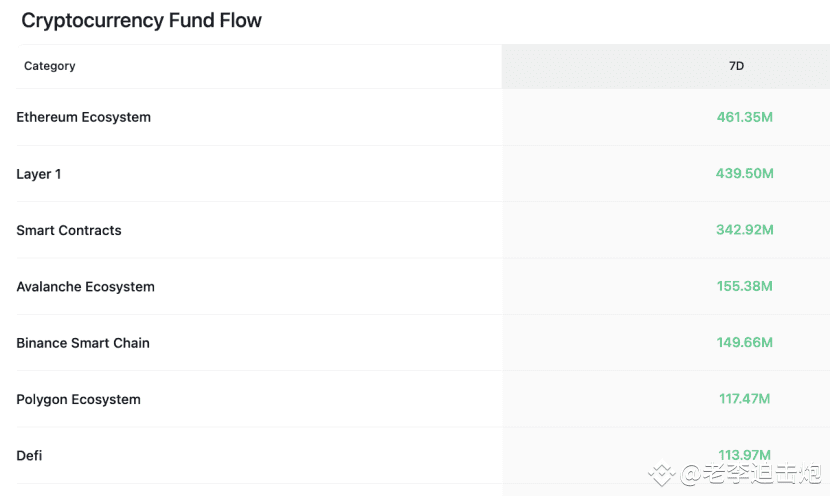Click the 155.38M Avalanche value
830x496 pixels.
coord(745,286)
